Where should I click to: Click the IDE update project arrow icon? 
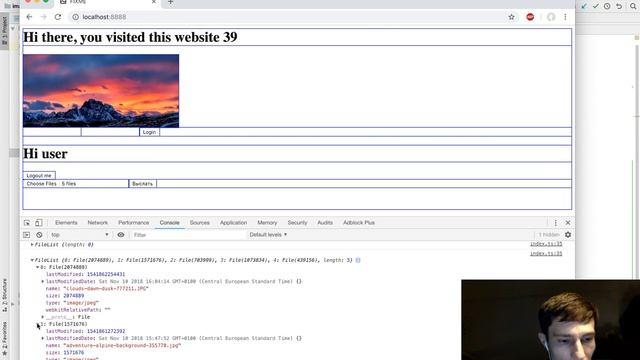tap(584, 6)
